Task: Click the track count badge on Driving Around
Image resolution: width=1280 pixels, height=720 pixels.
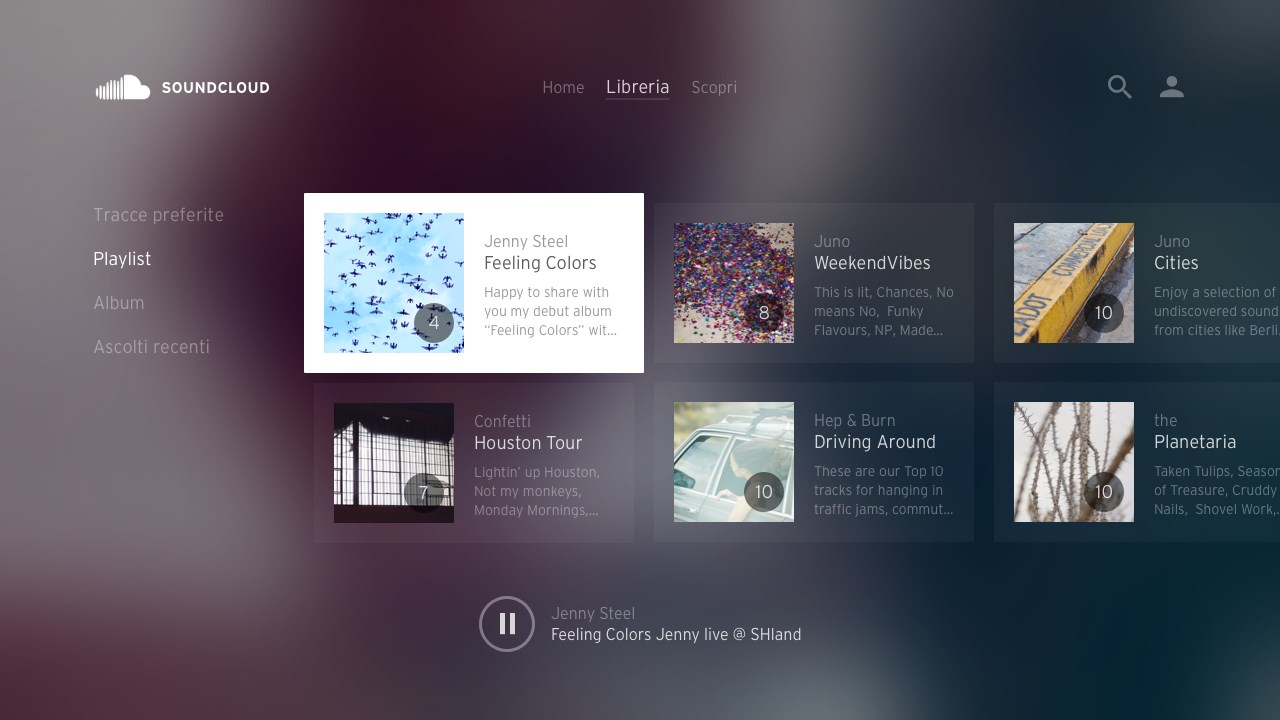Action: click(x=764, y=492)
